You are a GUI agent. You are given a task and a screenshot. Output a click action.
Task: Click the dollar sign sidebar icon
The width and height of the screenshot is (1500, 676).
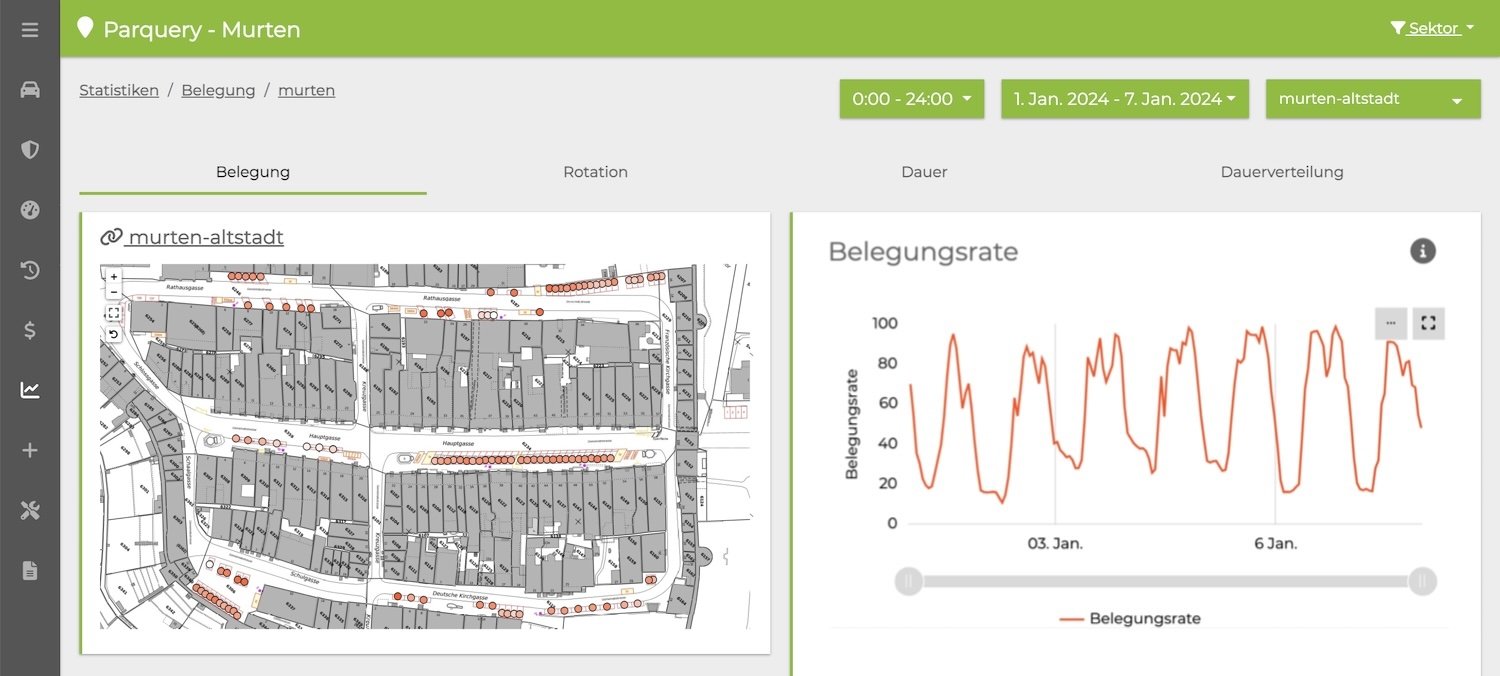tap(30, 330)
